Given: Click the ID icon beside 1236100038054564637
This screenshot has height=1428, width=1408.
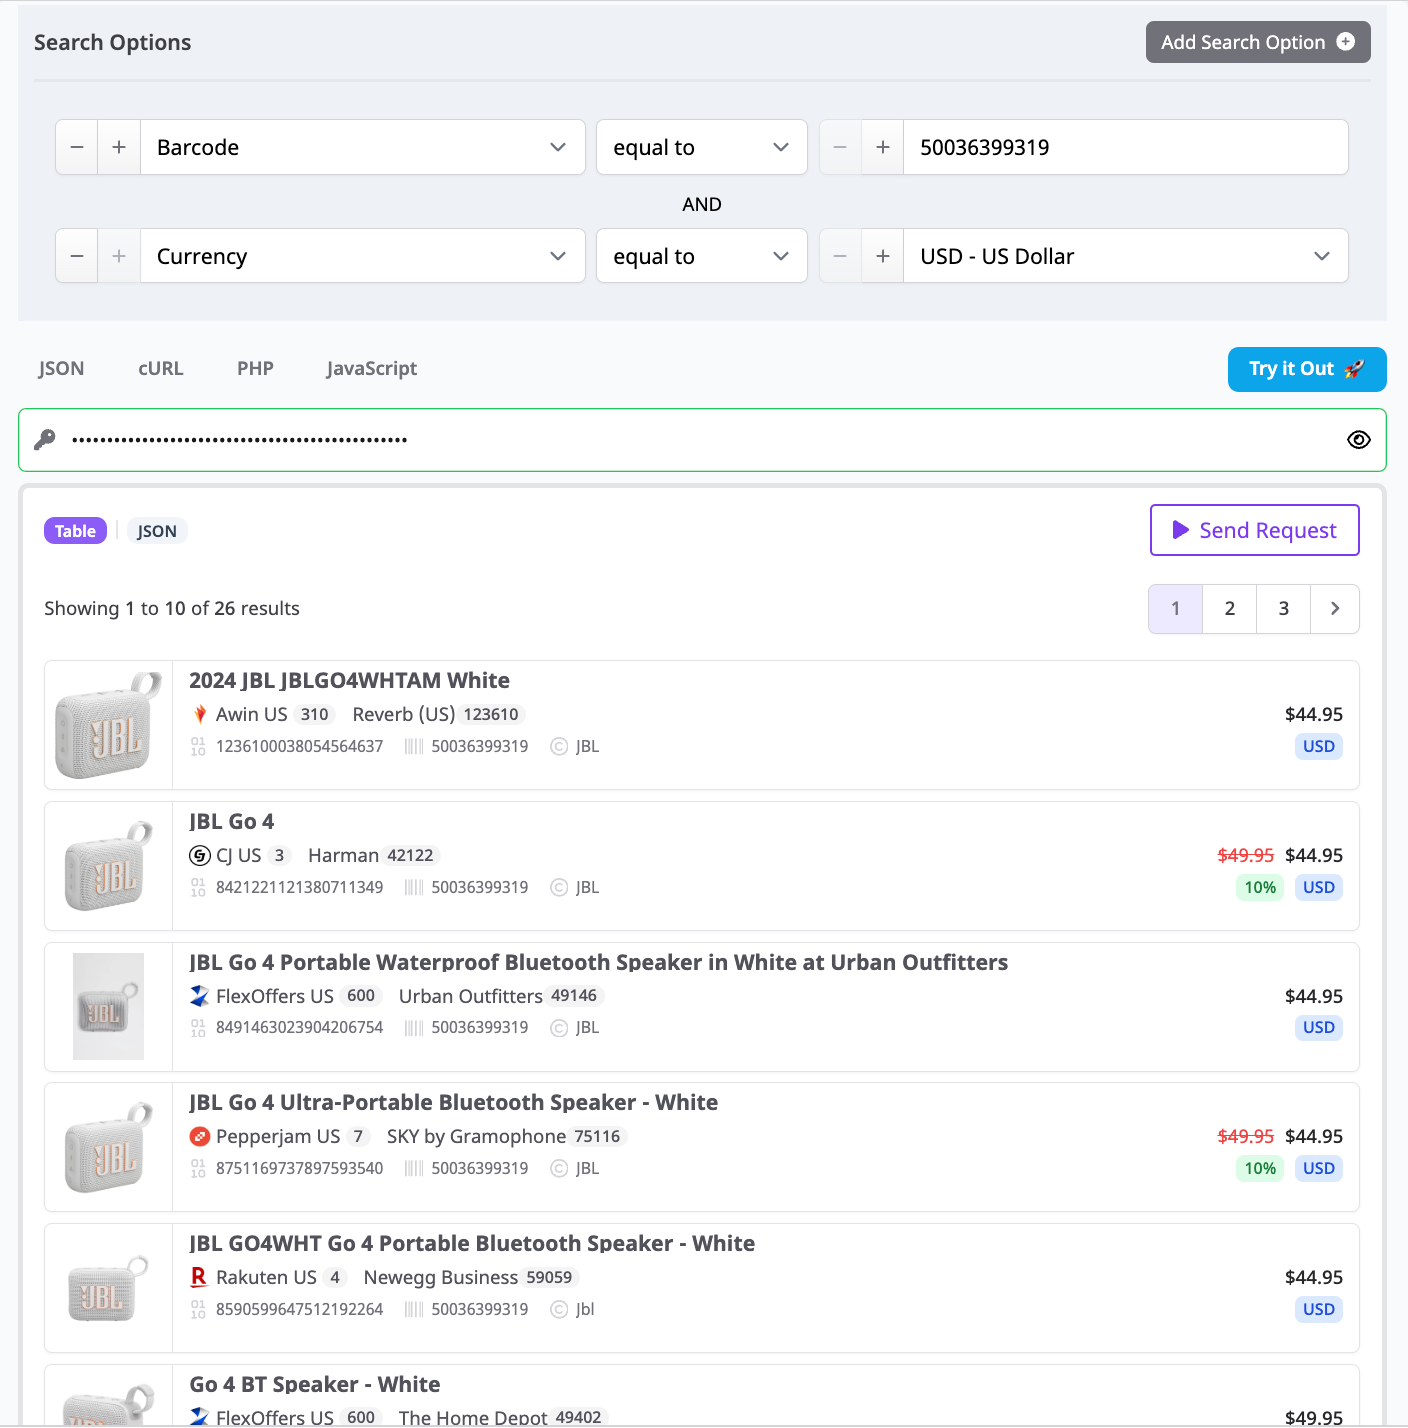Looking at the screenshot, I should pos(198,746).
